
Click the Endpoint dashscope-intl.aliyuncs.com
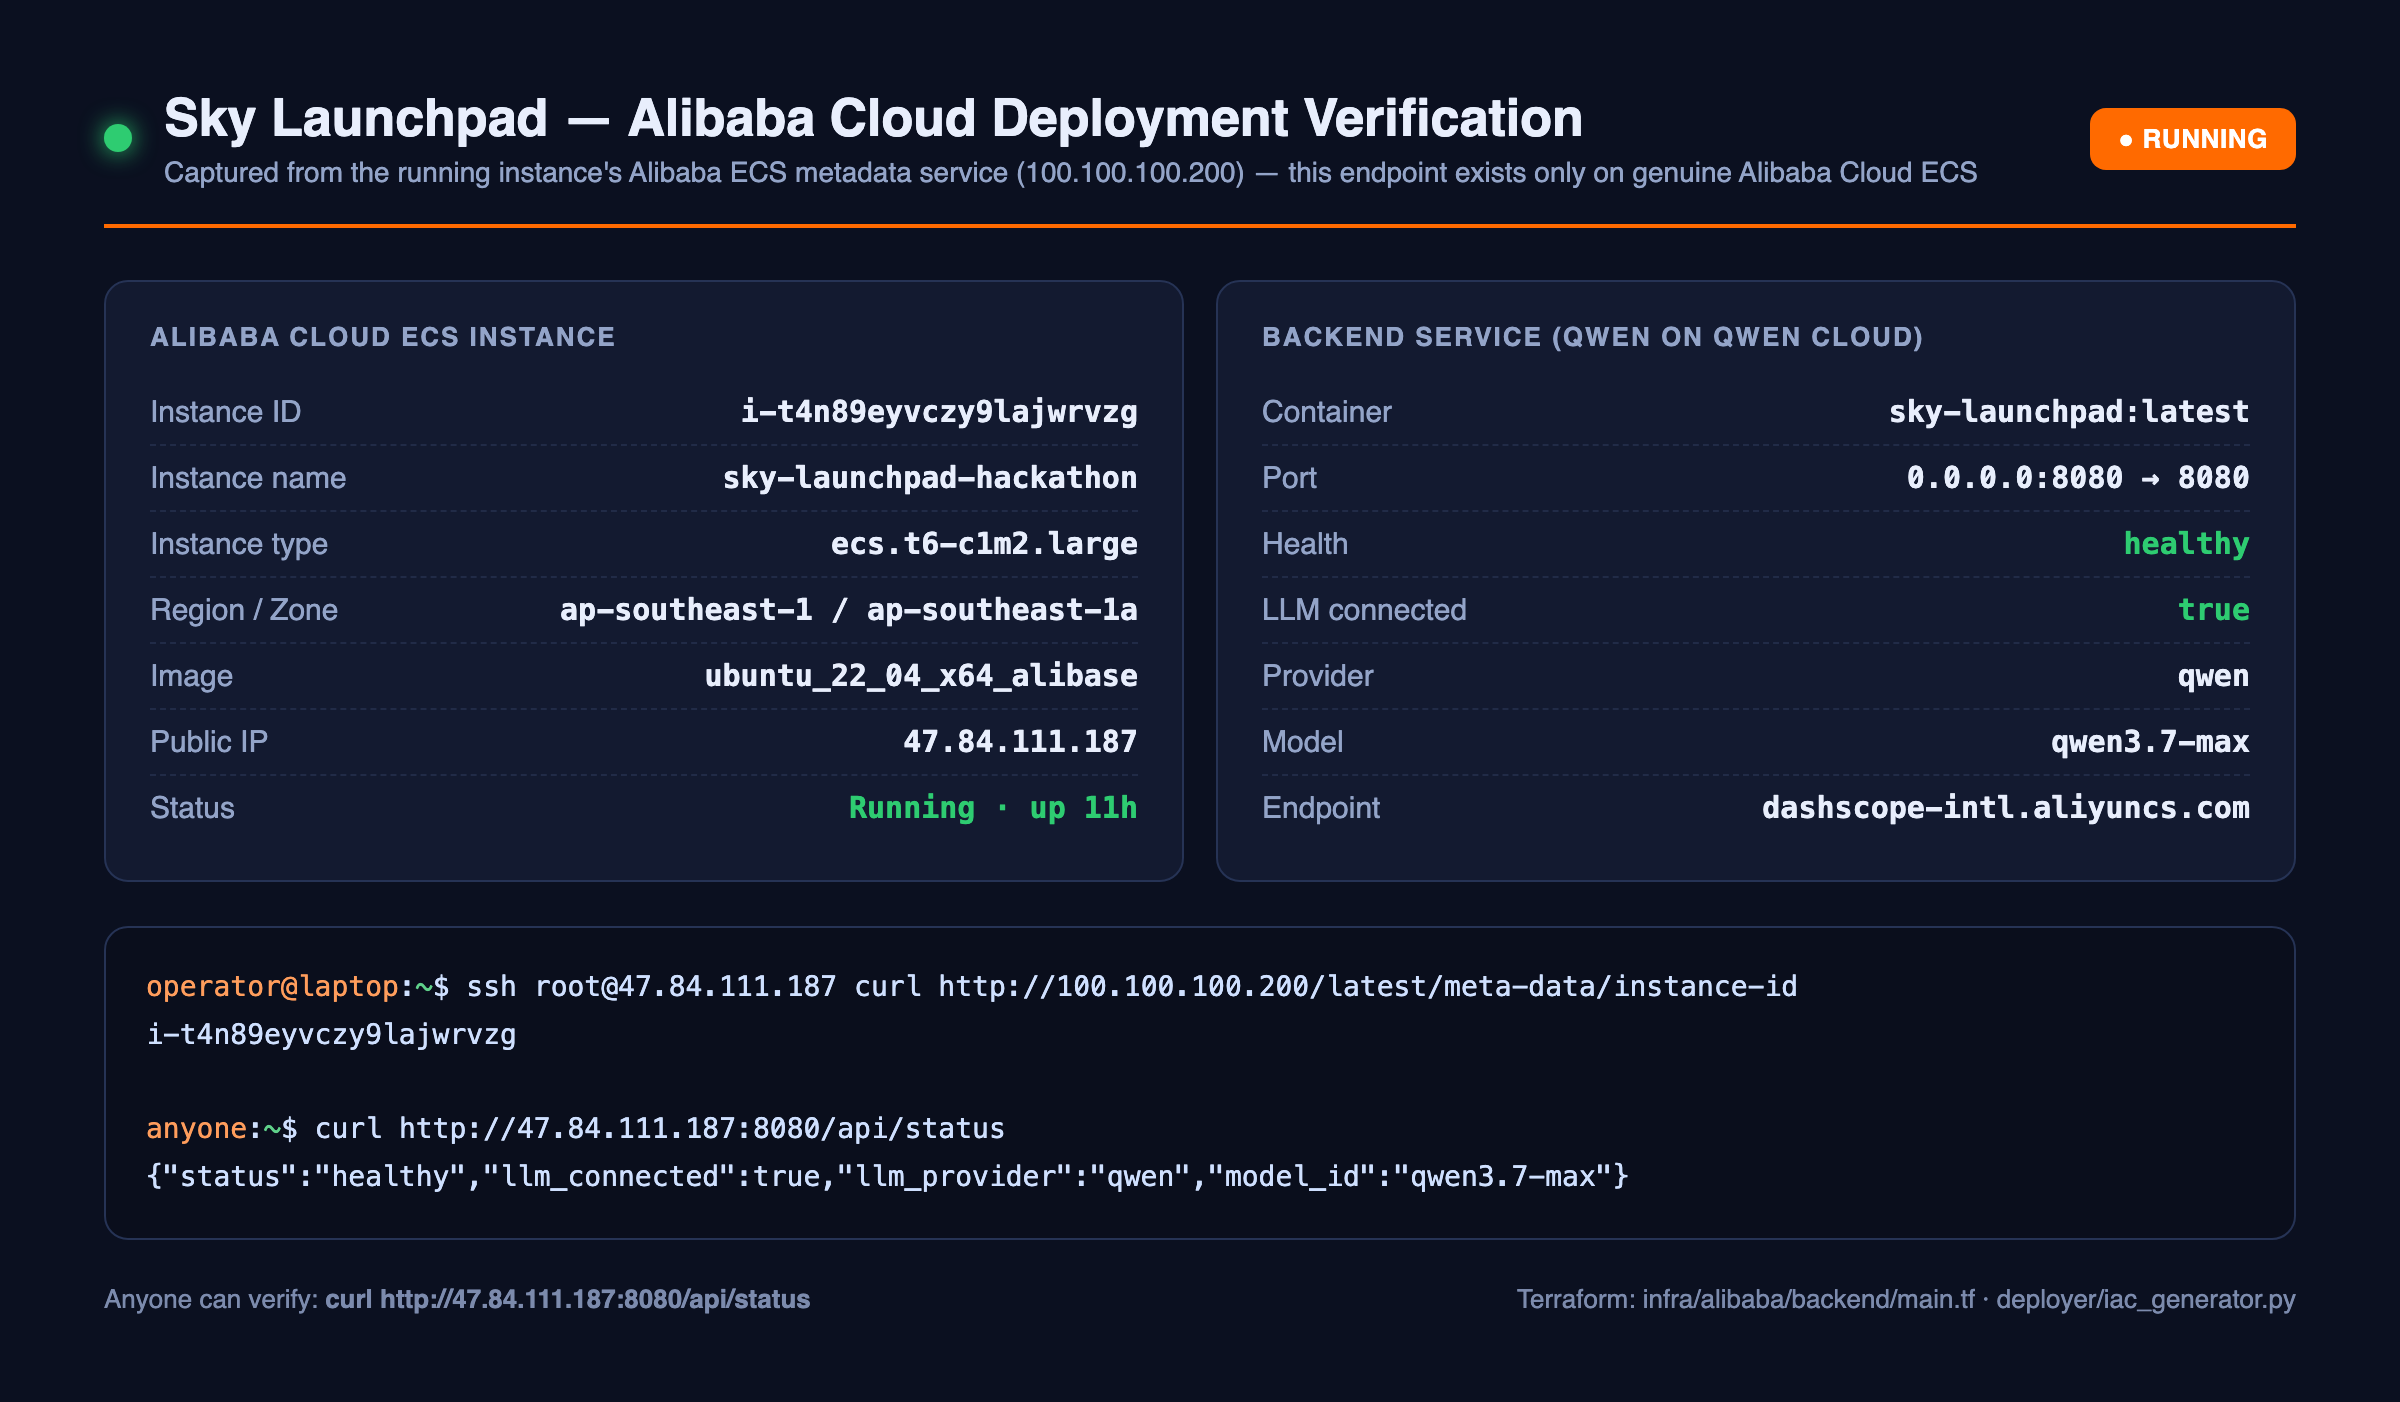coord(2005,808)
